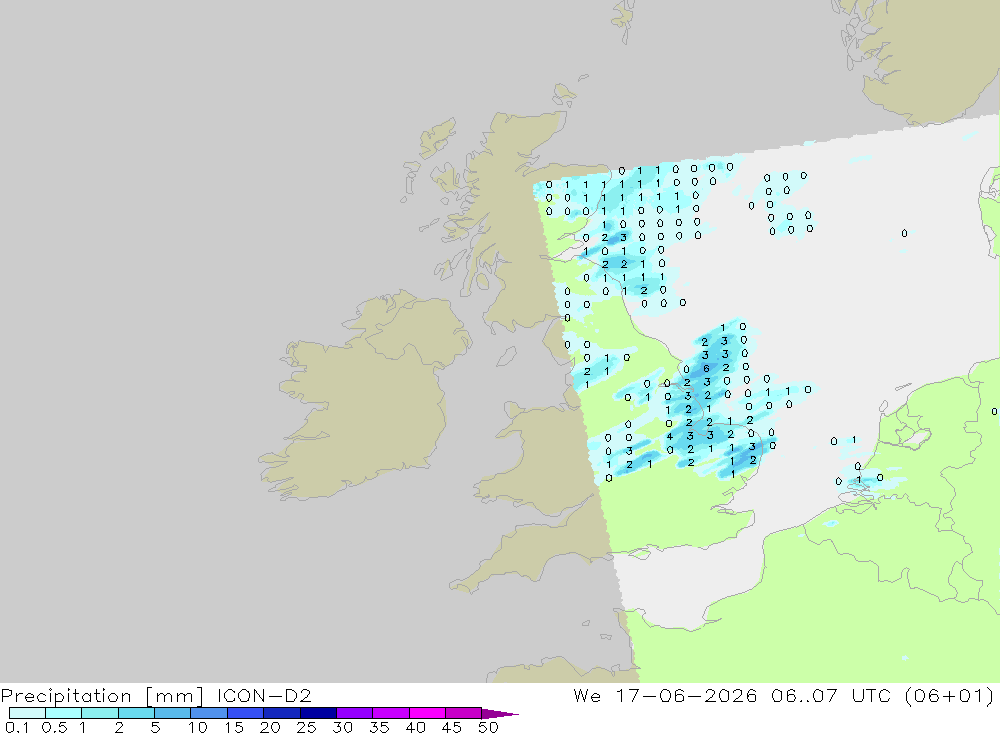This screenshot has width=1000, height=733.
Task: Select the legend swatch between 5 and 10
Action: pos(172,713)
